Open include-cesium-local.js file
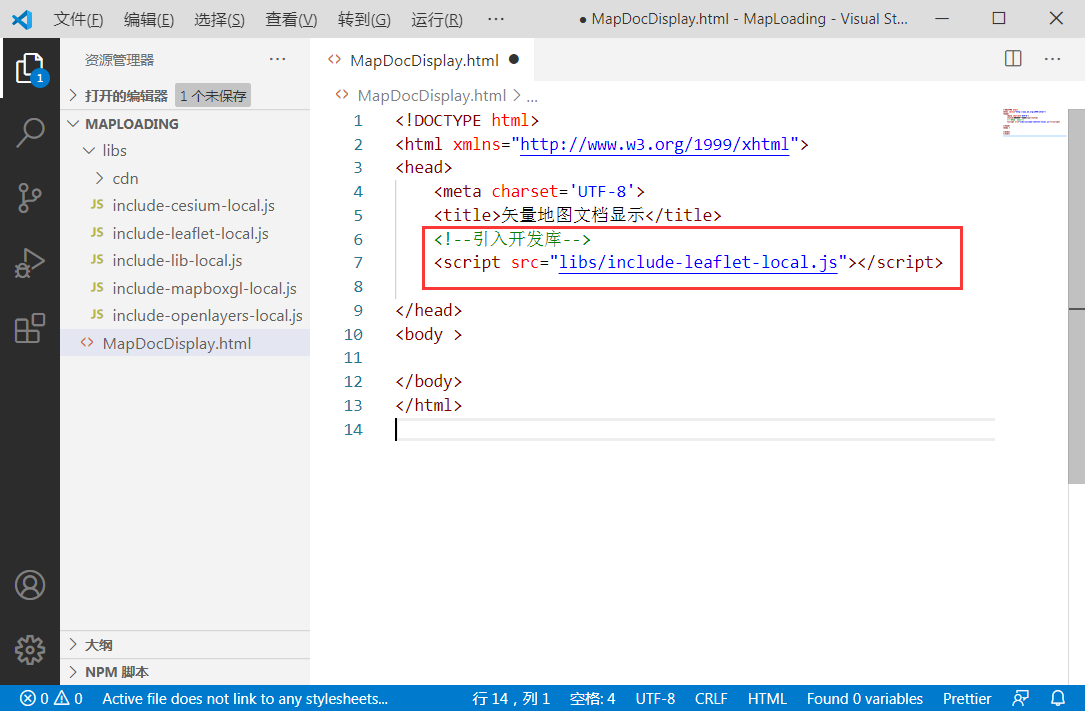The image size is (1085, 711). (193, 205)
